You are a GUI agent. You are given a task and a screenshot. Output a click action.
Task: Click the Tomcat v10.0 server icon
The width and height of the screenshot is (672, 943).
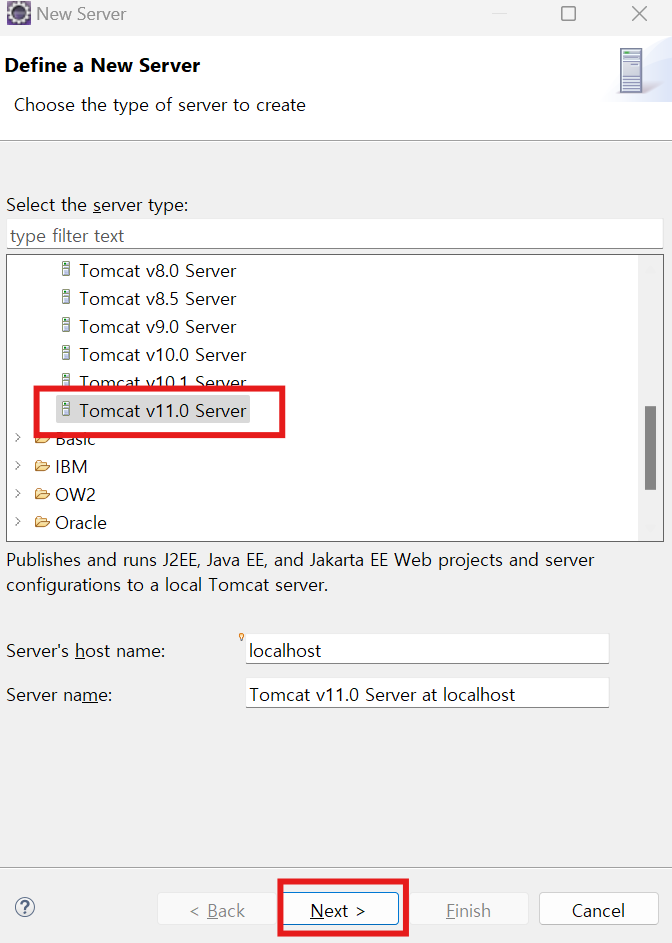coord(66,353)
